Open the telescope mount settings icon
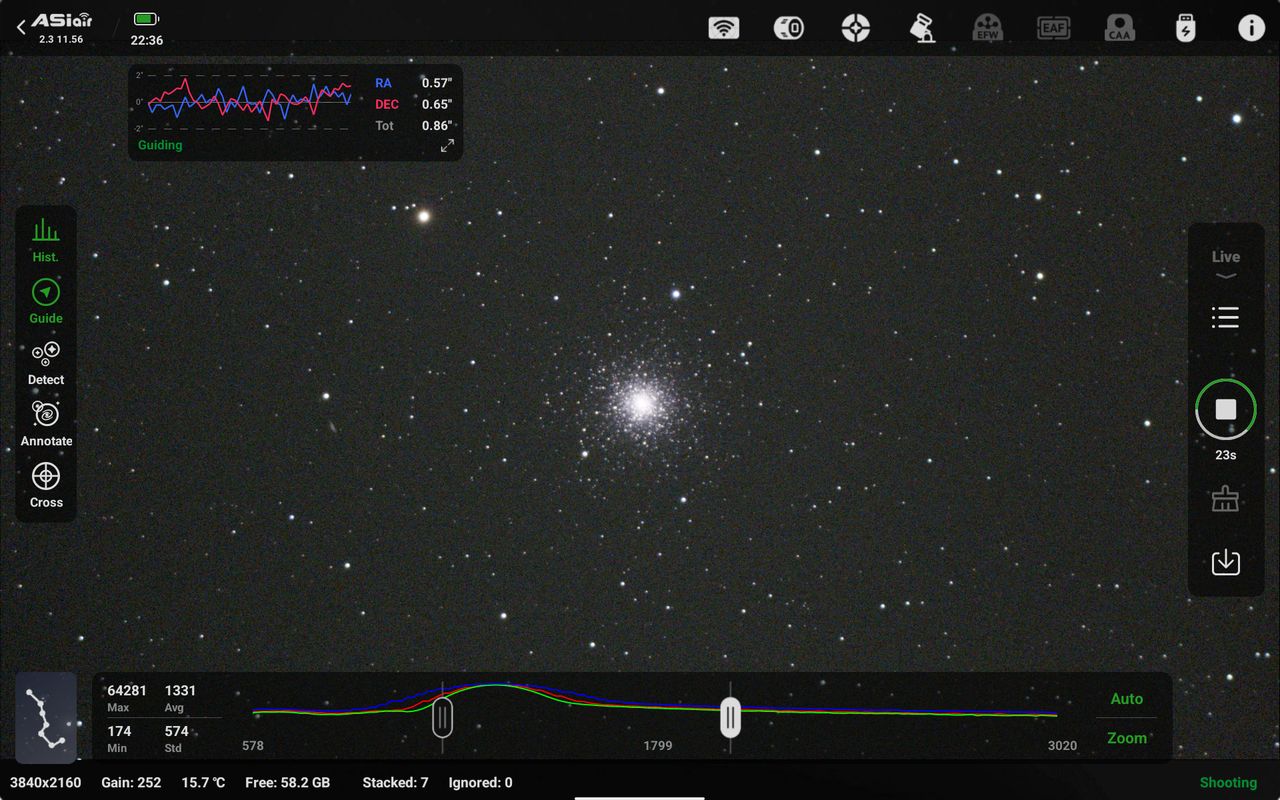This screenshot has width=1280, height=800. [922, 28]
